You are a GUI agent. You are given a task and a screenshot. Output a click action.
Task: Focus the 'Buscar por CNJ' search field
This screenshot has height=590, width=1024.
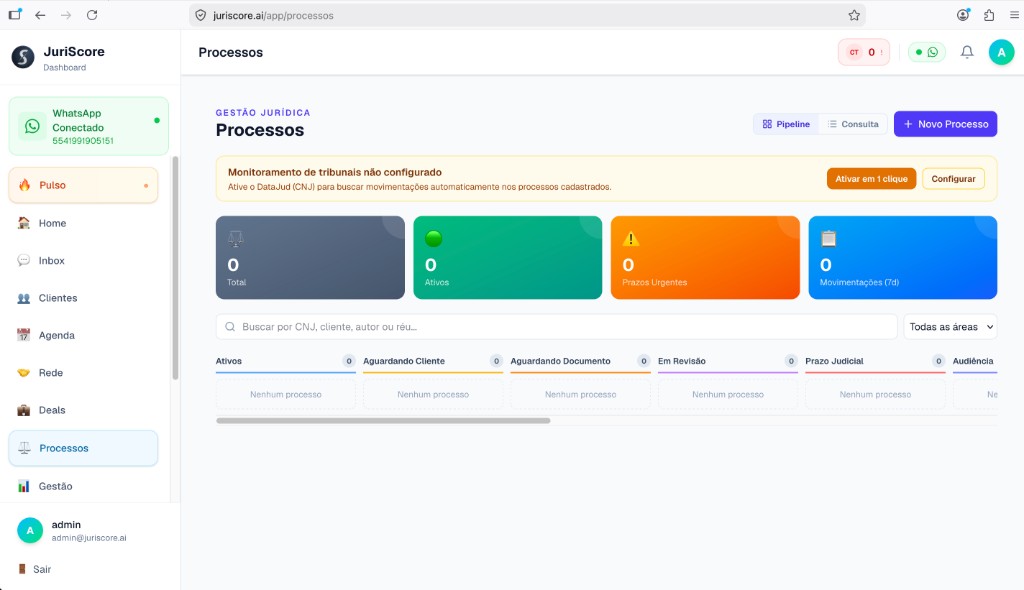[556, 327]
